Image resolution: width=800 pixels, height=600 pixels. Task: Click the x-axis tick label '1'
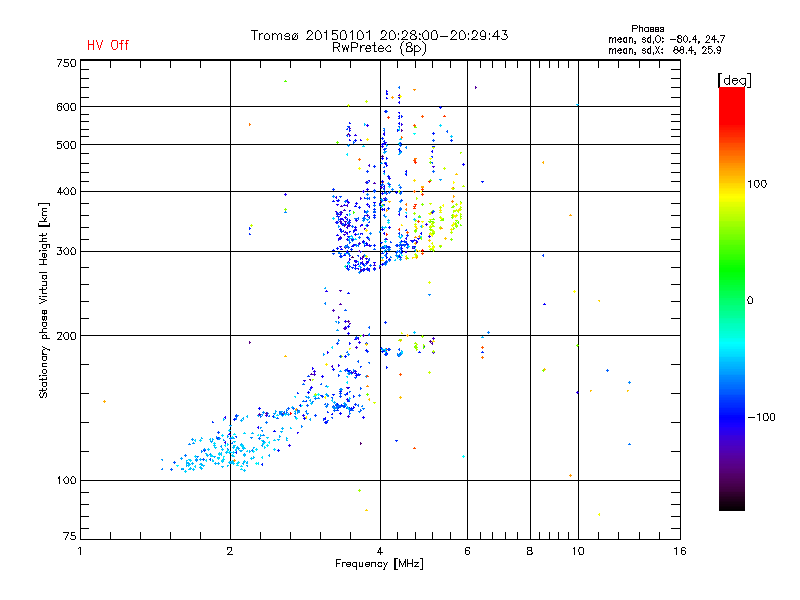(x=80, y=551)
